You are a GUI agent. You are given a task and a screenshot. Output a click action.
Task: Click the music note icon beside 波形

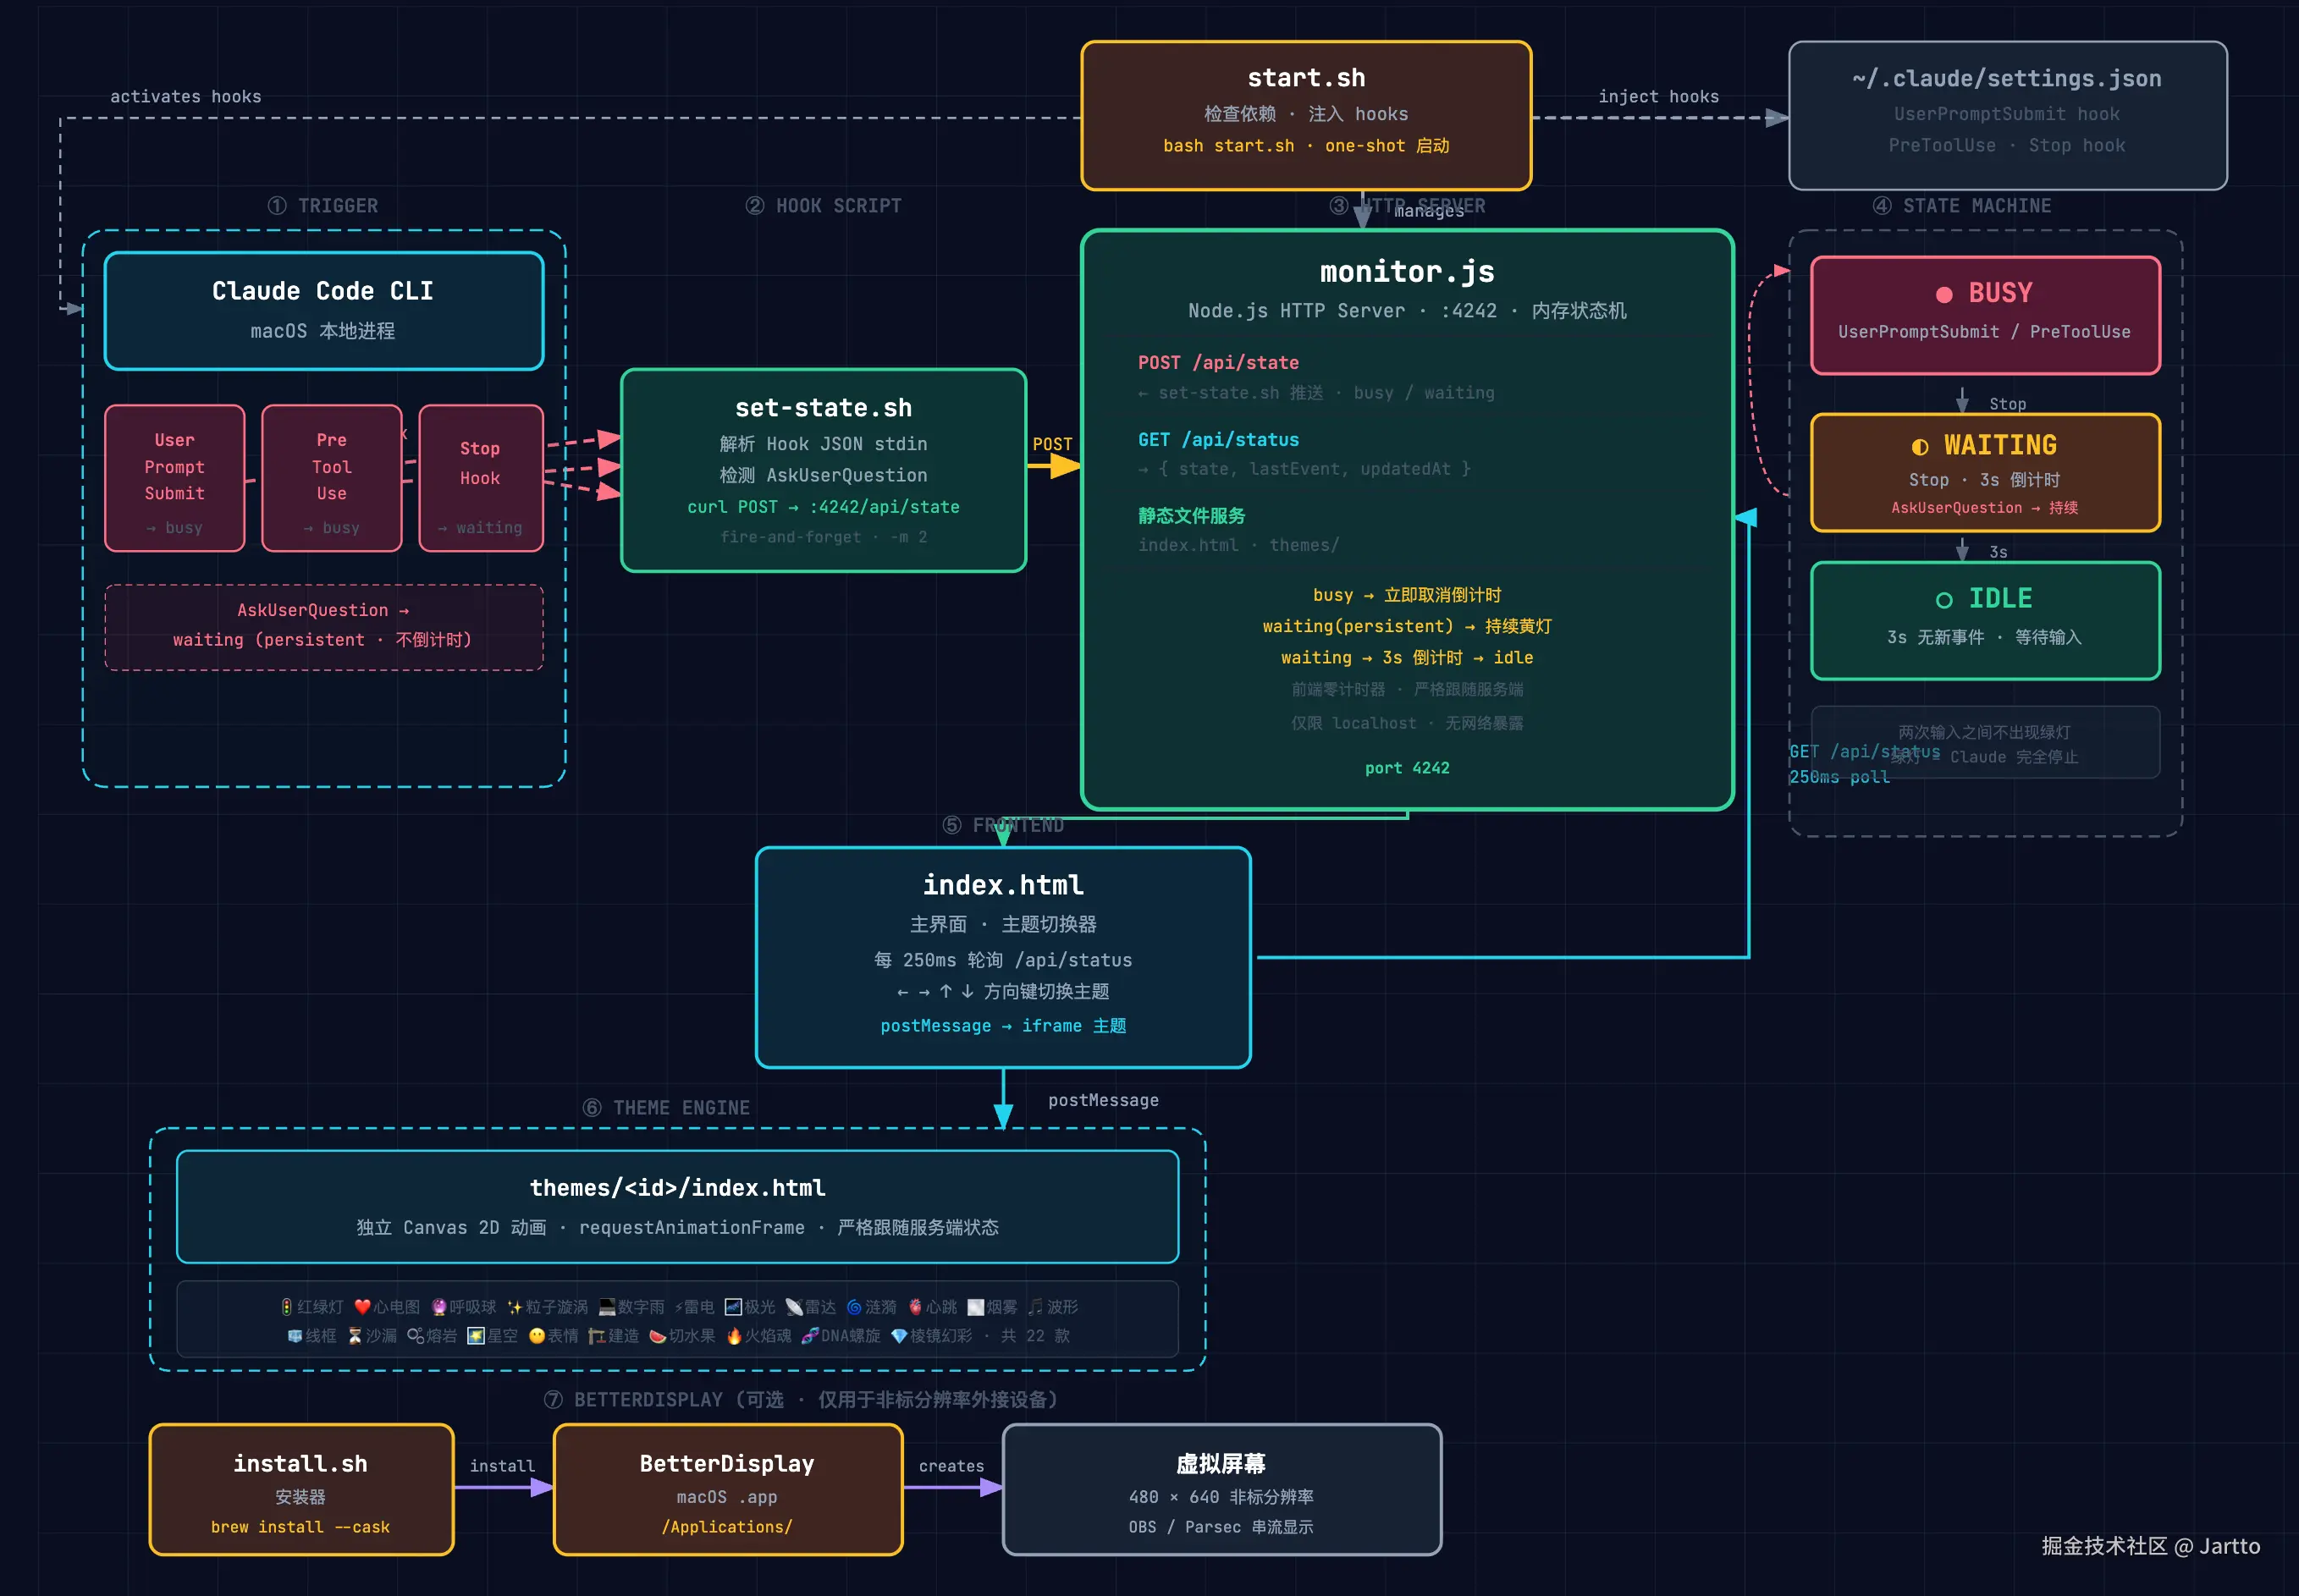coord(1036,1307)
